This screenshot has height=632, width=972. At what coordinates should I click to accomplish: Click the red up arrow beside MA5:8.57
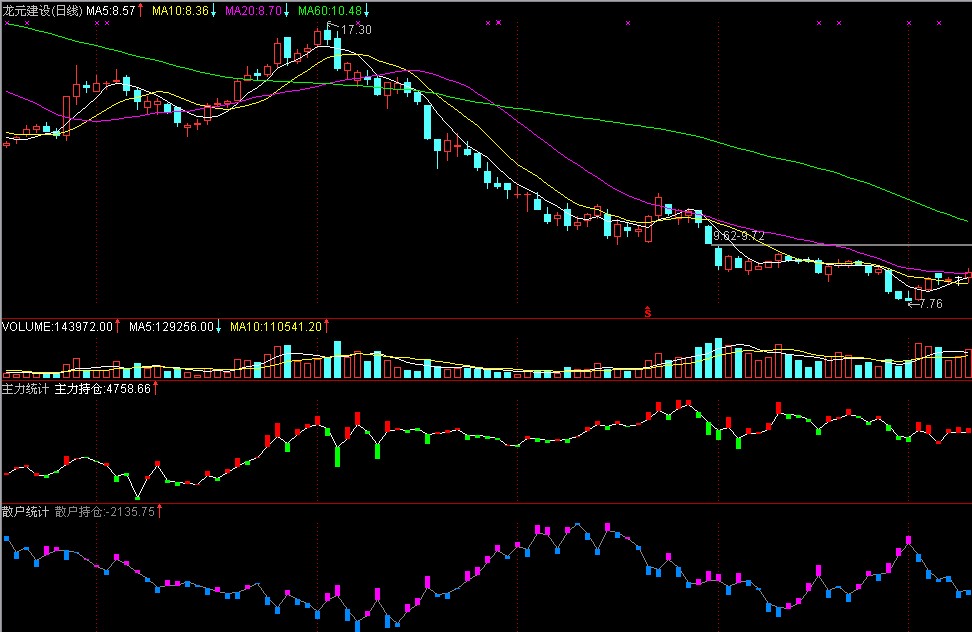pyautogui.click(x=141, y=10)
